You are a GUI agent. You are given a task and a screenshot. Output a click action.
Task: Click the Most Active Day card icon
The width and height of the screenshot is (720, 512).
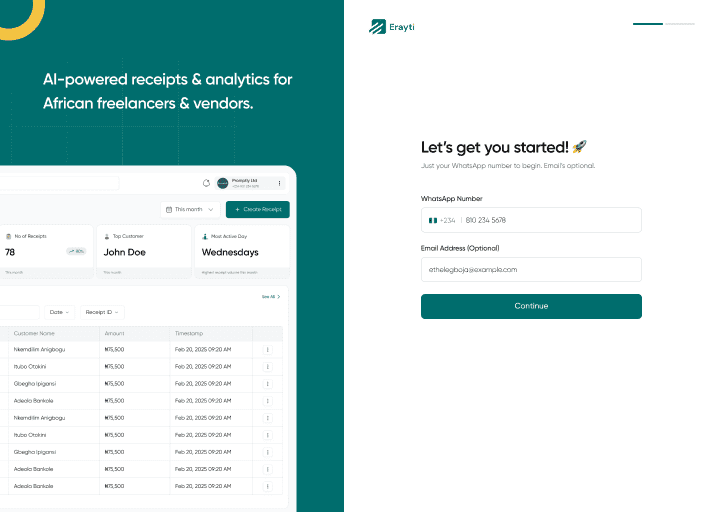point(205,237)
